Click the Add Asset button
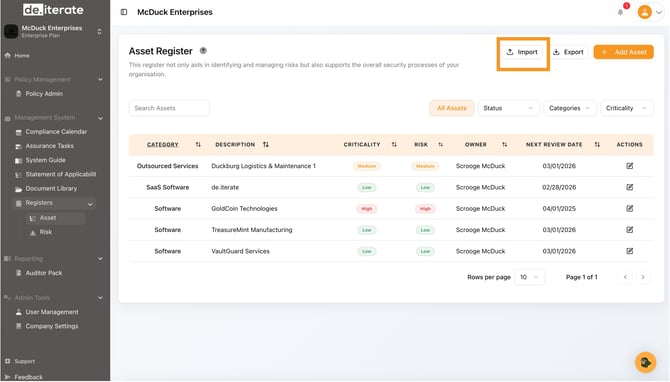Image resolution: width=670 pixels, height=382 pixels. pyautogui.click(x=623, y=52)
